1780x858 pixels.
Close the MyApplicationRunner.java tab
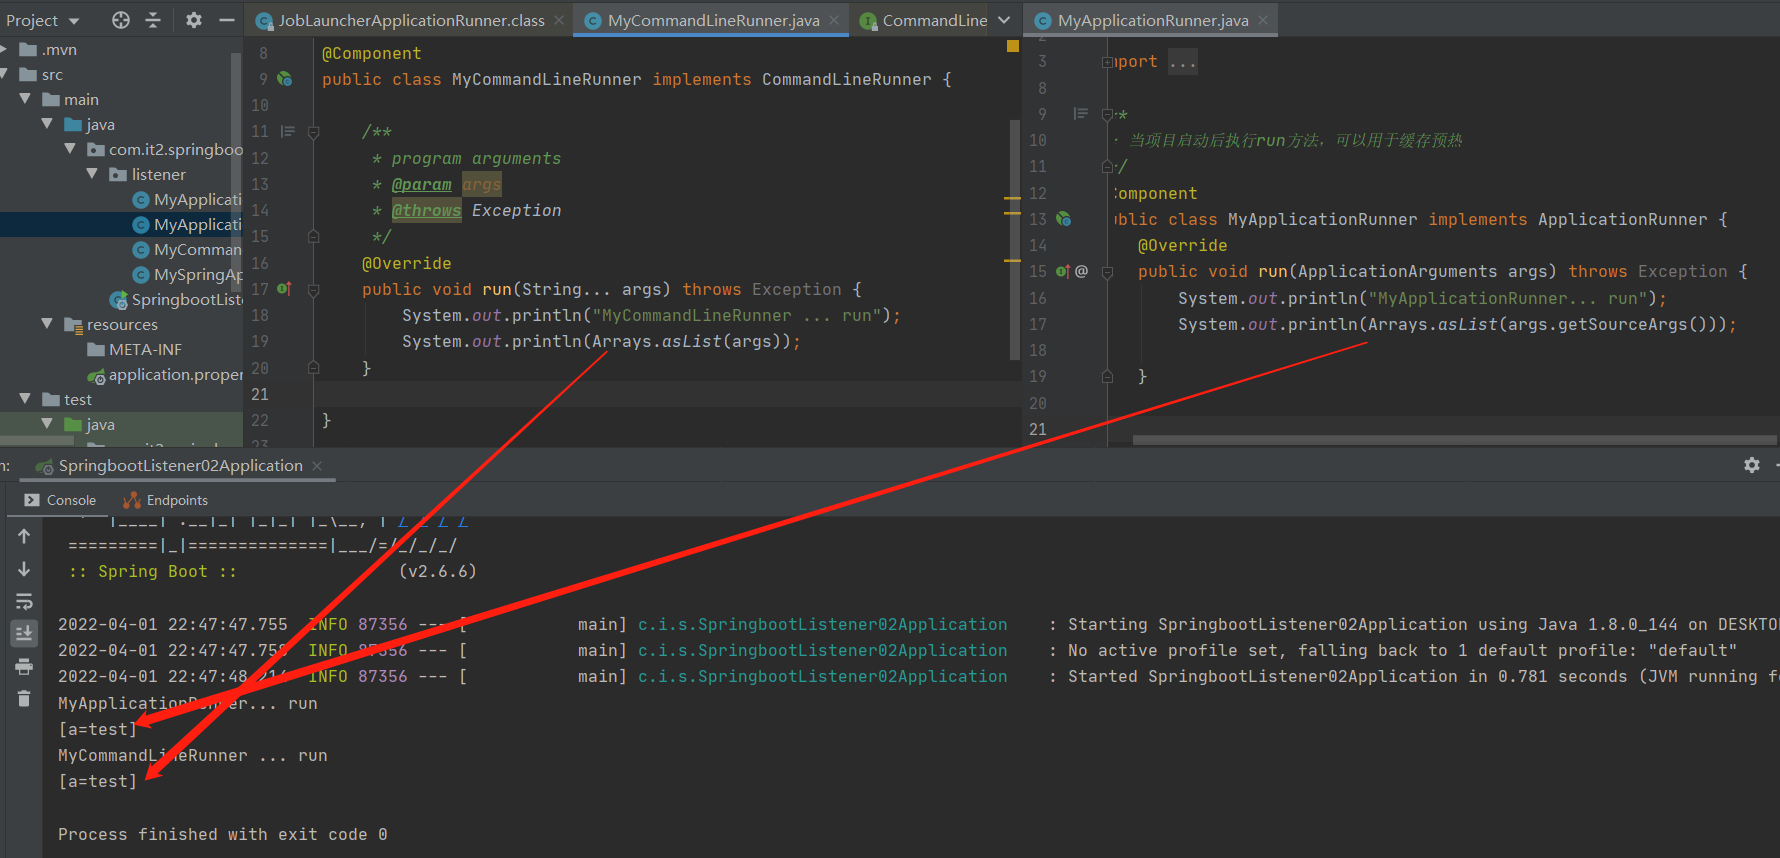tap(1263, 20)
